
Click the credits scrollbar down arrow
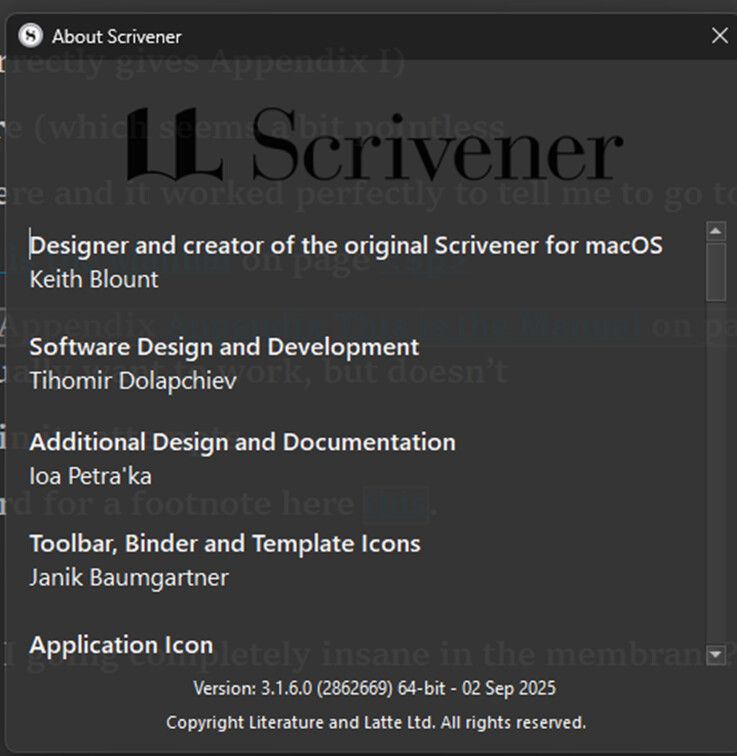[715, 655]
